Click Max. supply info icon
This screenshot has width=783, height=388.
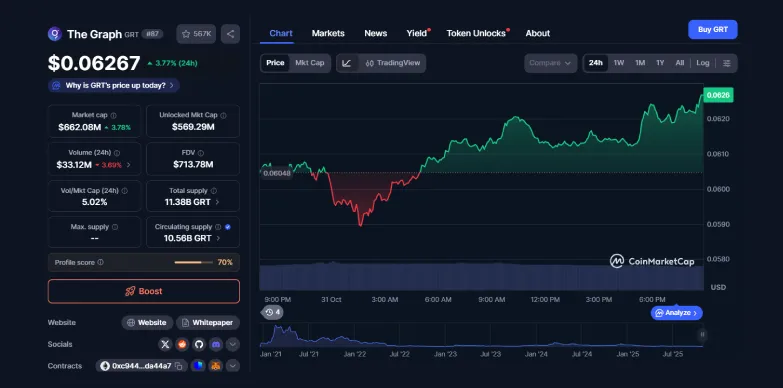tap(115, 227)
